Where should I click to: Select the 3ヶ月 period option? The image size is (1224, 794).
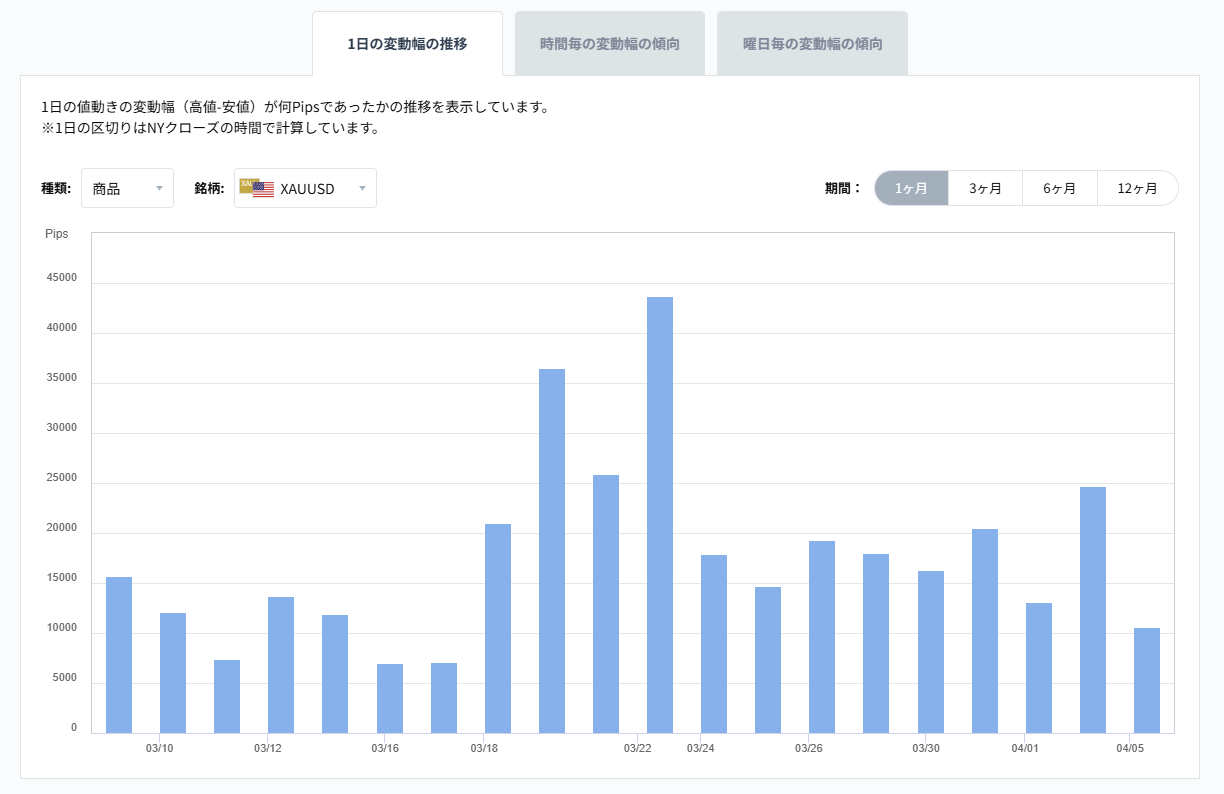[x=985, y=188]
